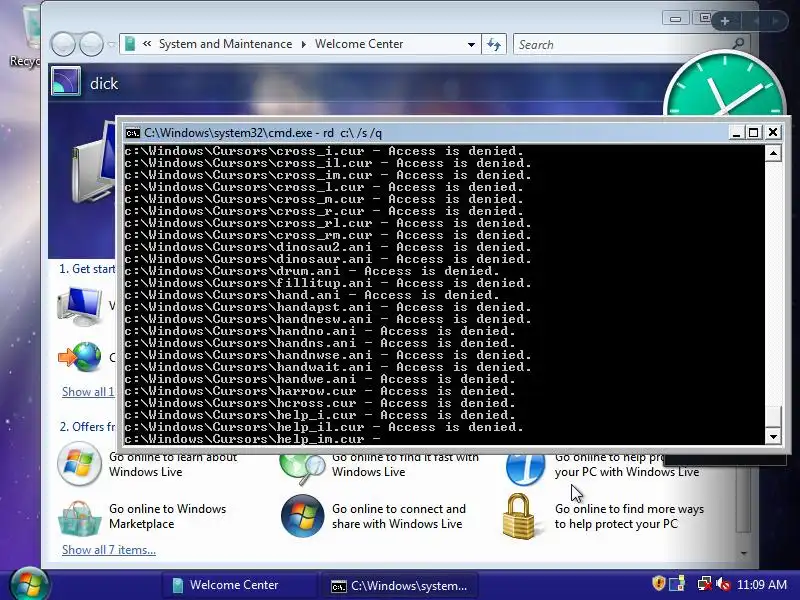Open Go online to learn about Windows Live
The image size is (800, 600).
click(173, 464)
